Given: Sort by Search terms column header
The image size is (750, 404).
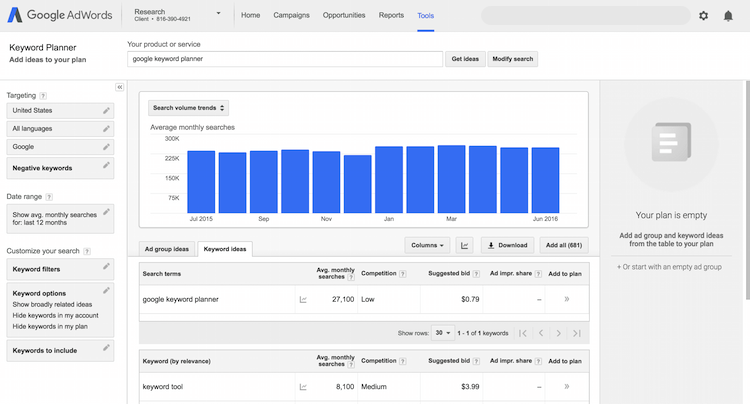Looking at the screenshot, I should point(162,274).
